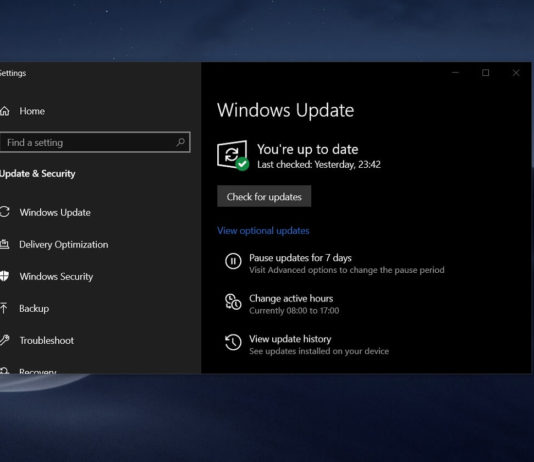Open Troubleshoot settings
534x462 pixels.
47,340
